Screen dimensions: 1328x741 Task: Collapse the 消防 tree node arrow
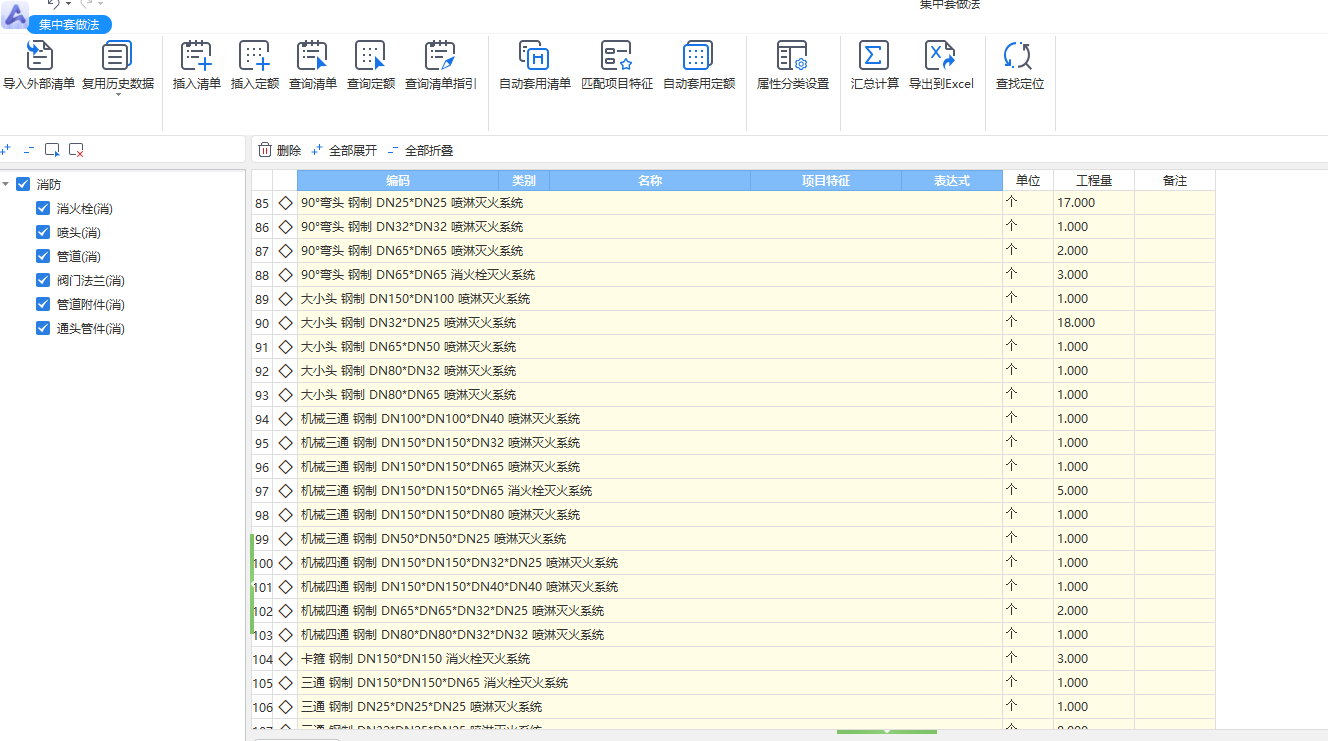pyautogui.click(x=6, y=185)
